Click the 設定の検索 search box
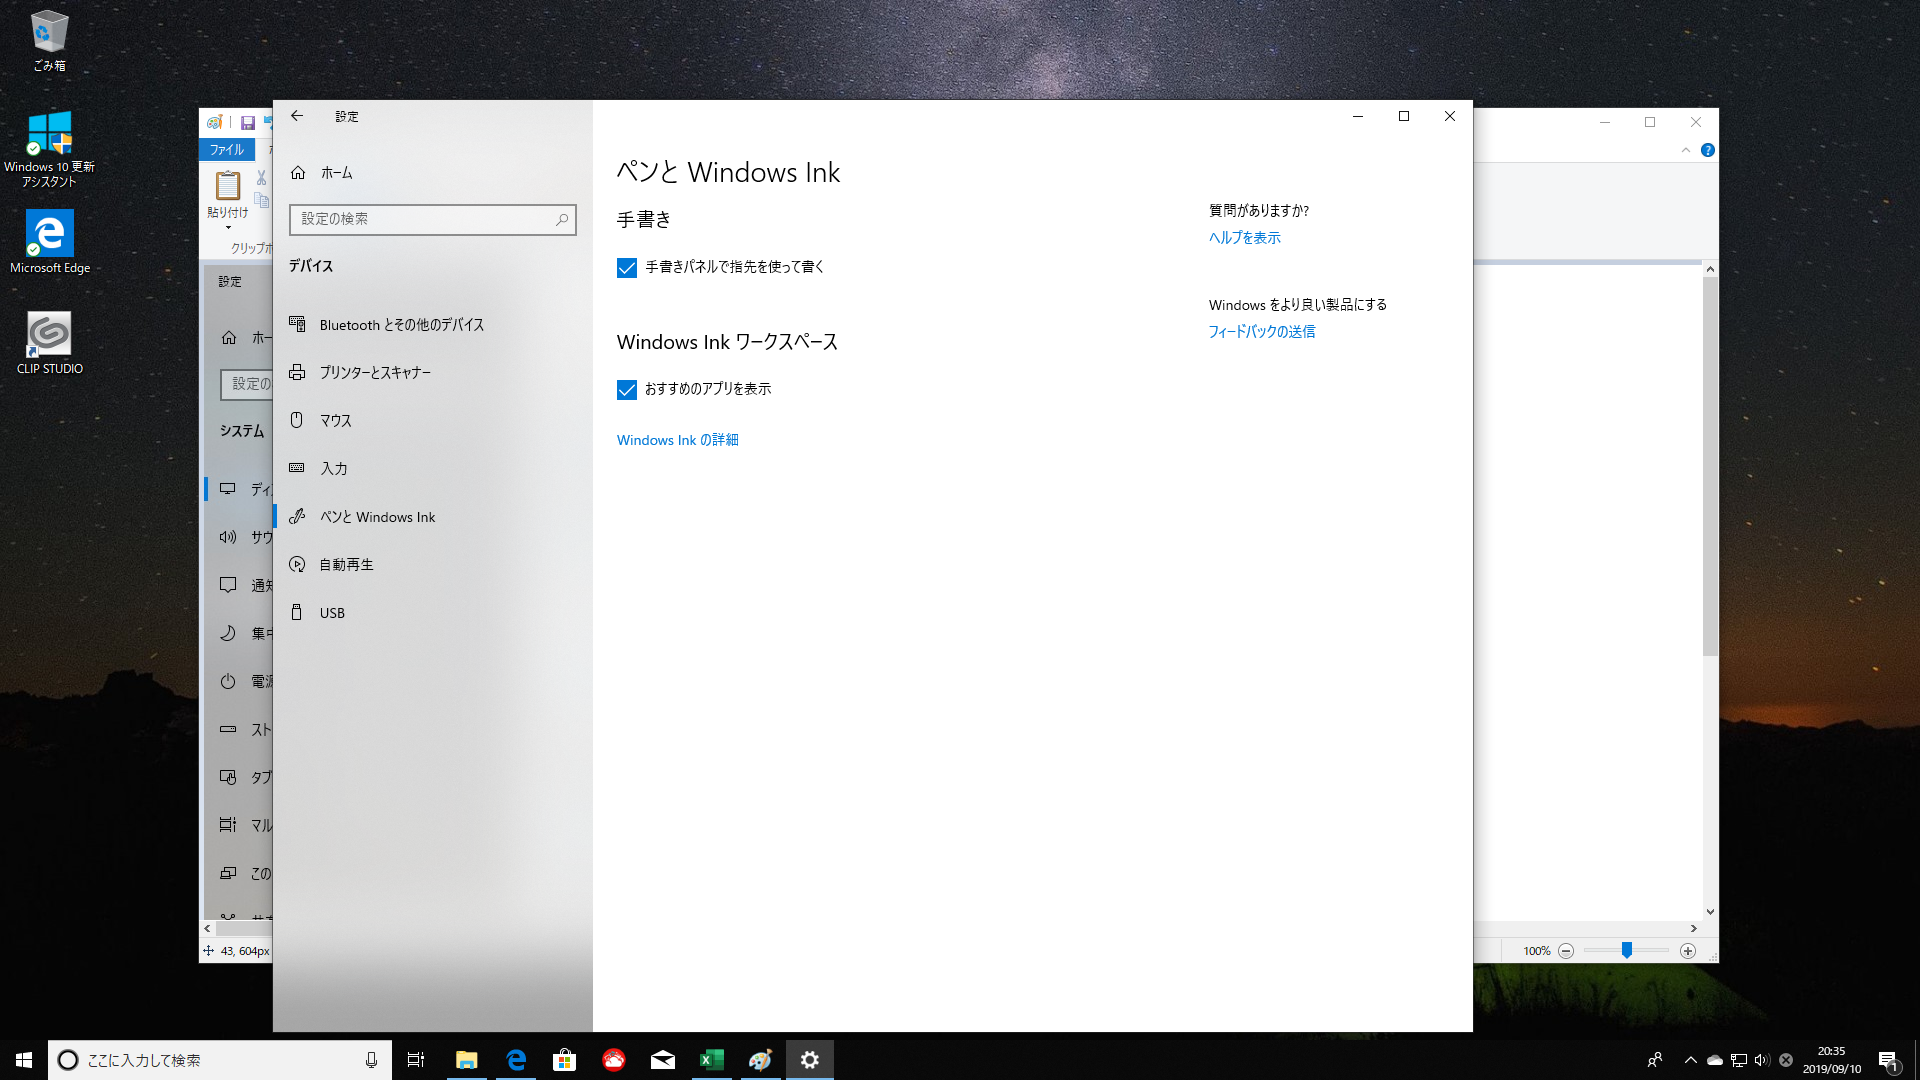 point(433,220)
